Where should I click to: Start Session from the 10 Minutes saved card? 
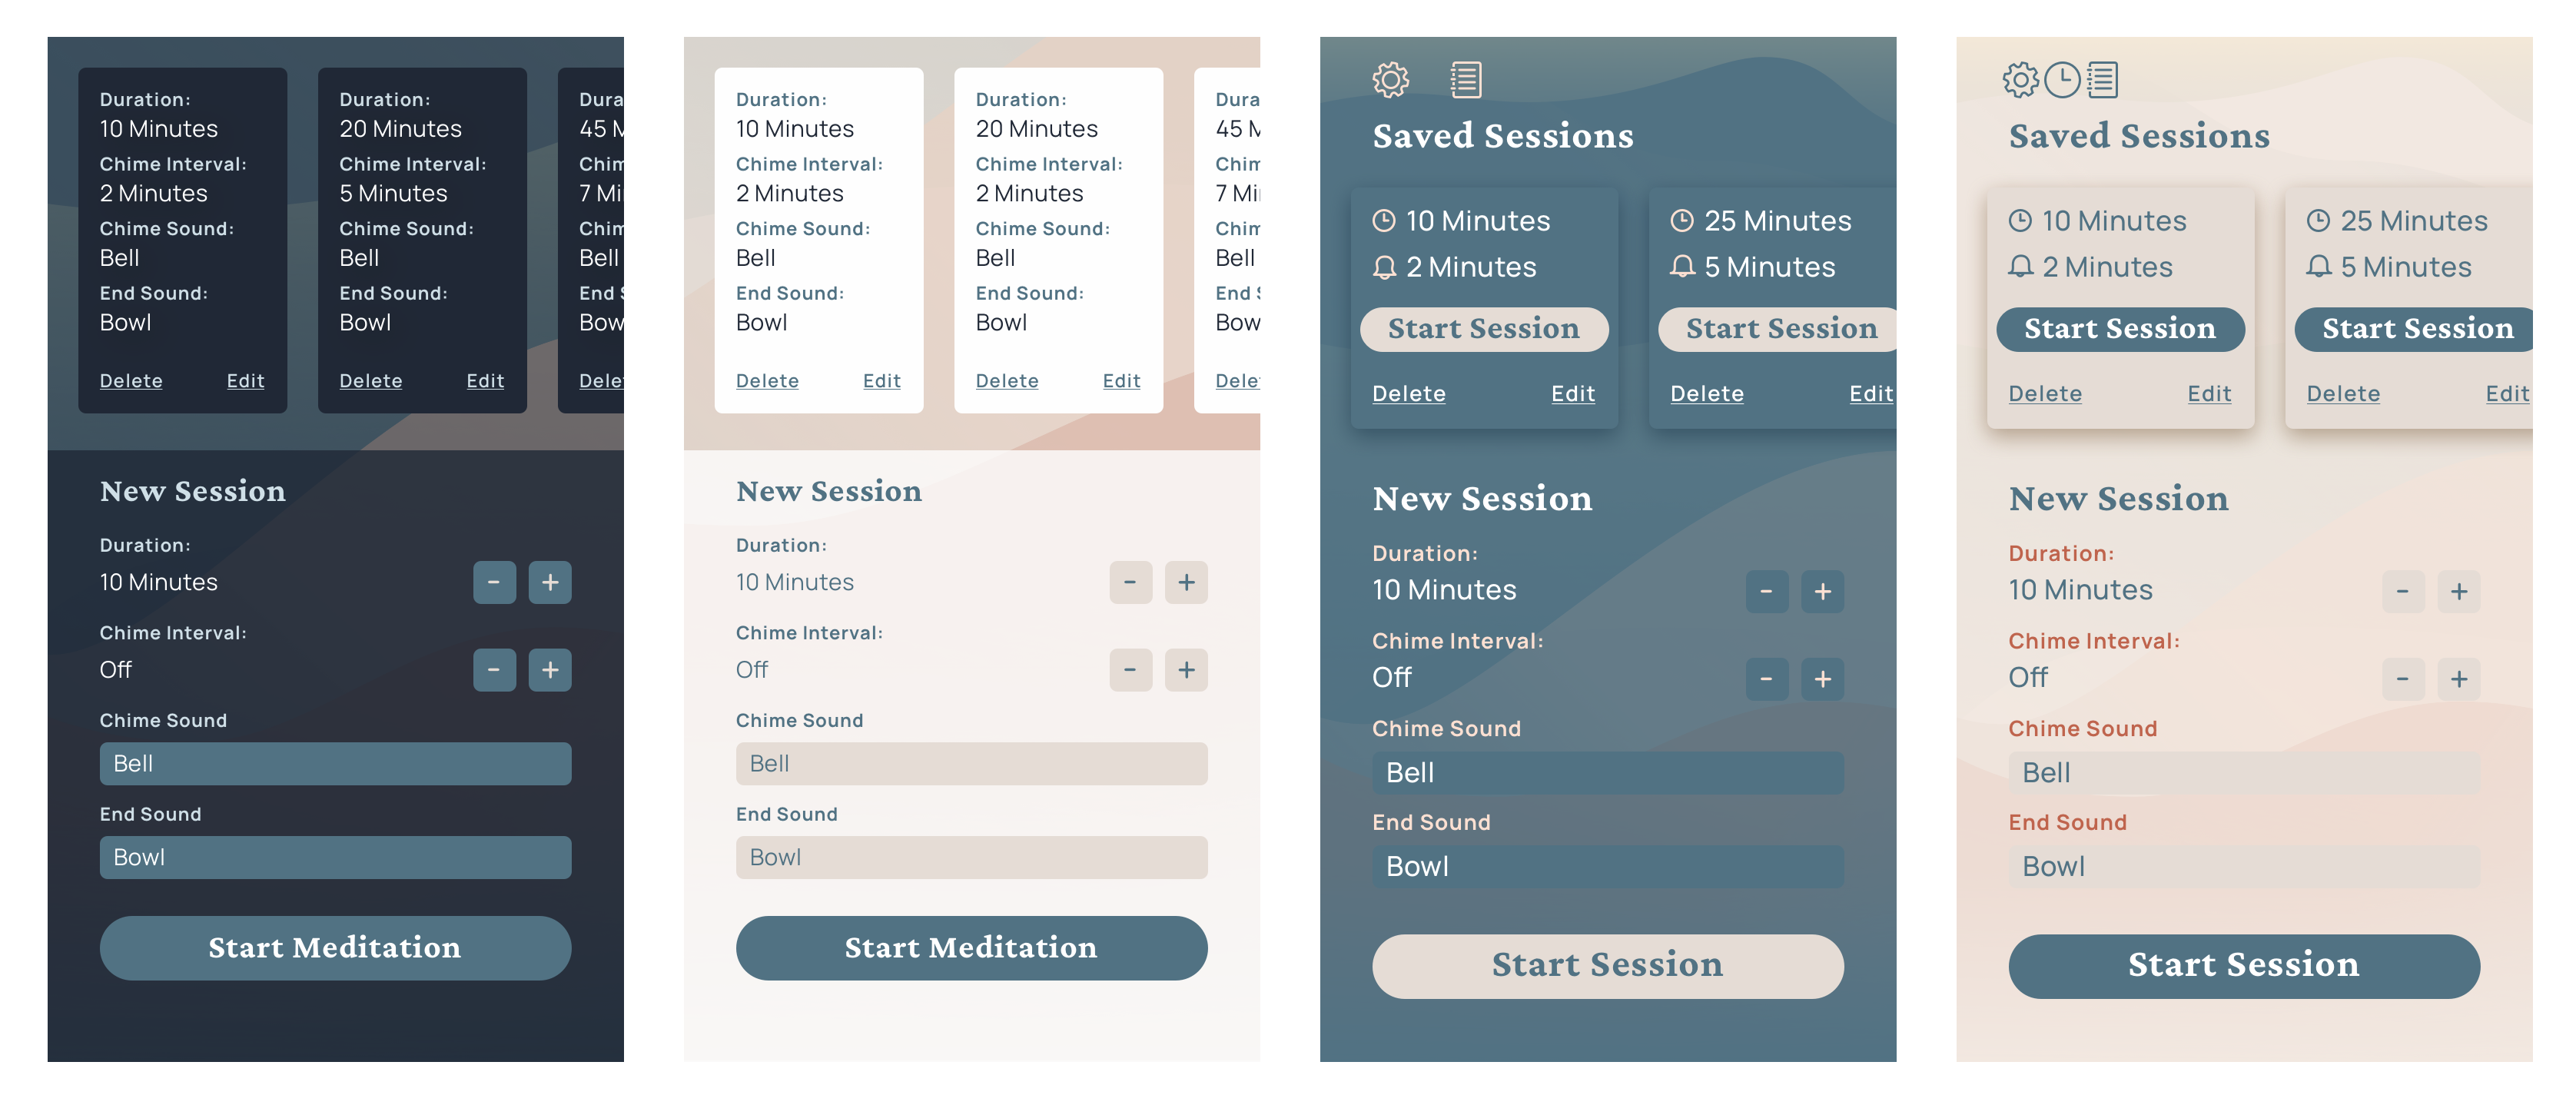point(1484,328)
